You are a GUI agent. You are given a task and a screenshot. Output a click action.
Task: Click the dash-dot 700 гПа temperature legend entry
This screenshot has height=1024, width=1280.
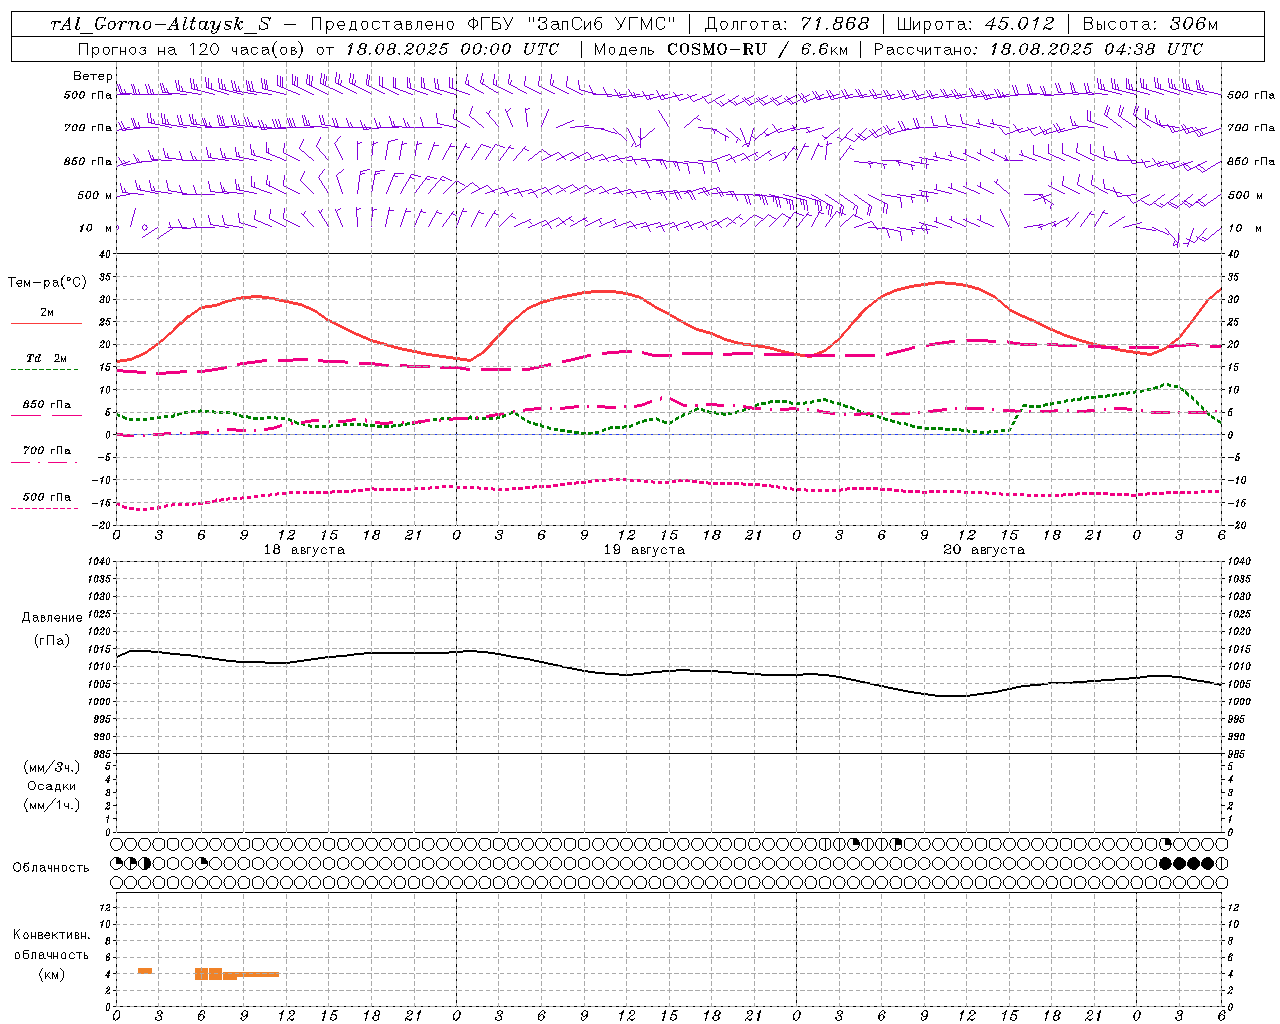(x=46, y=455)
